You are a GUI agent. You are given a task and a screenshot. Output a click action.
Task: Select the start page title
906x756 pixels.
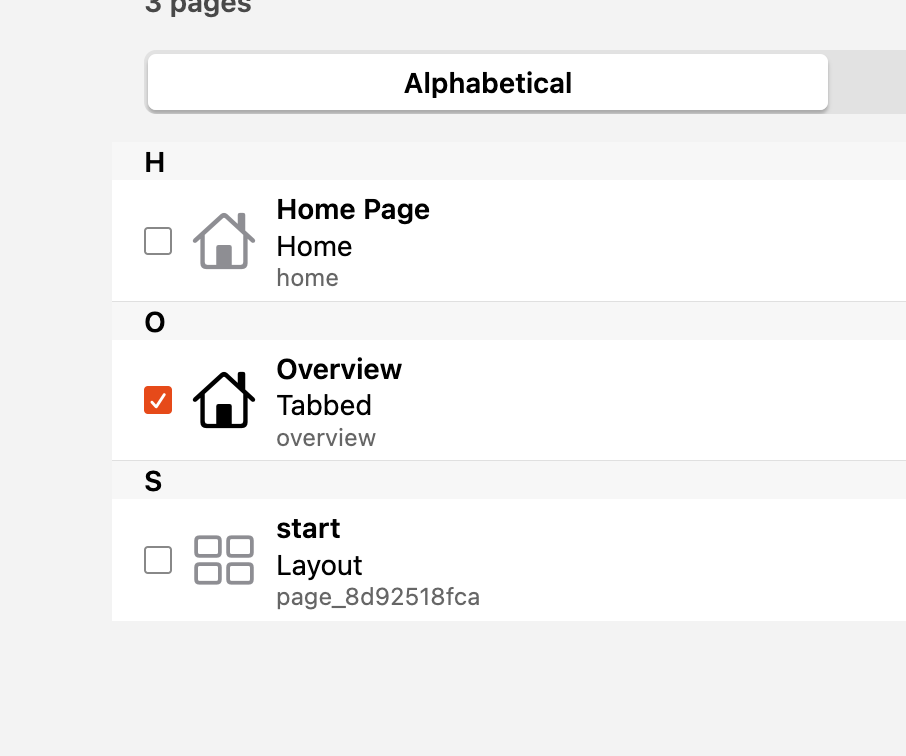[x=308, y=529]
